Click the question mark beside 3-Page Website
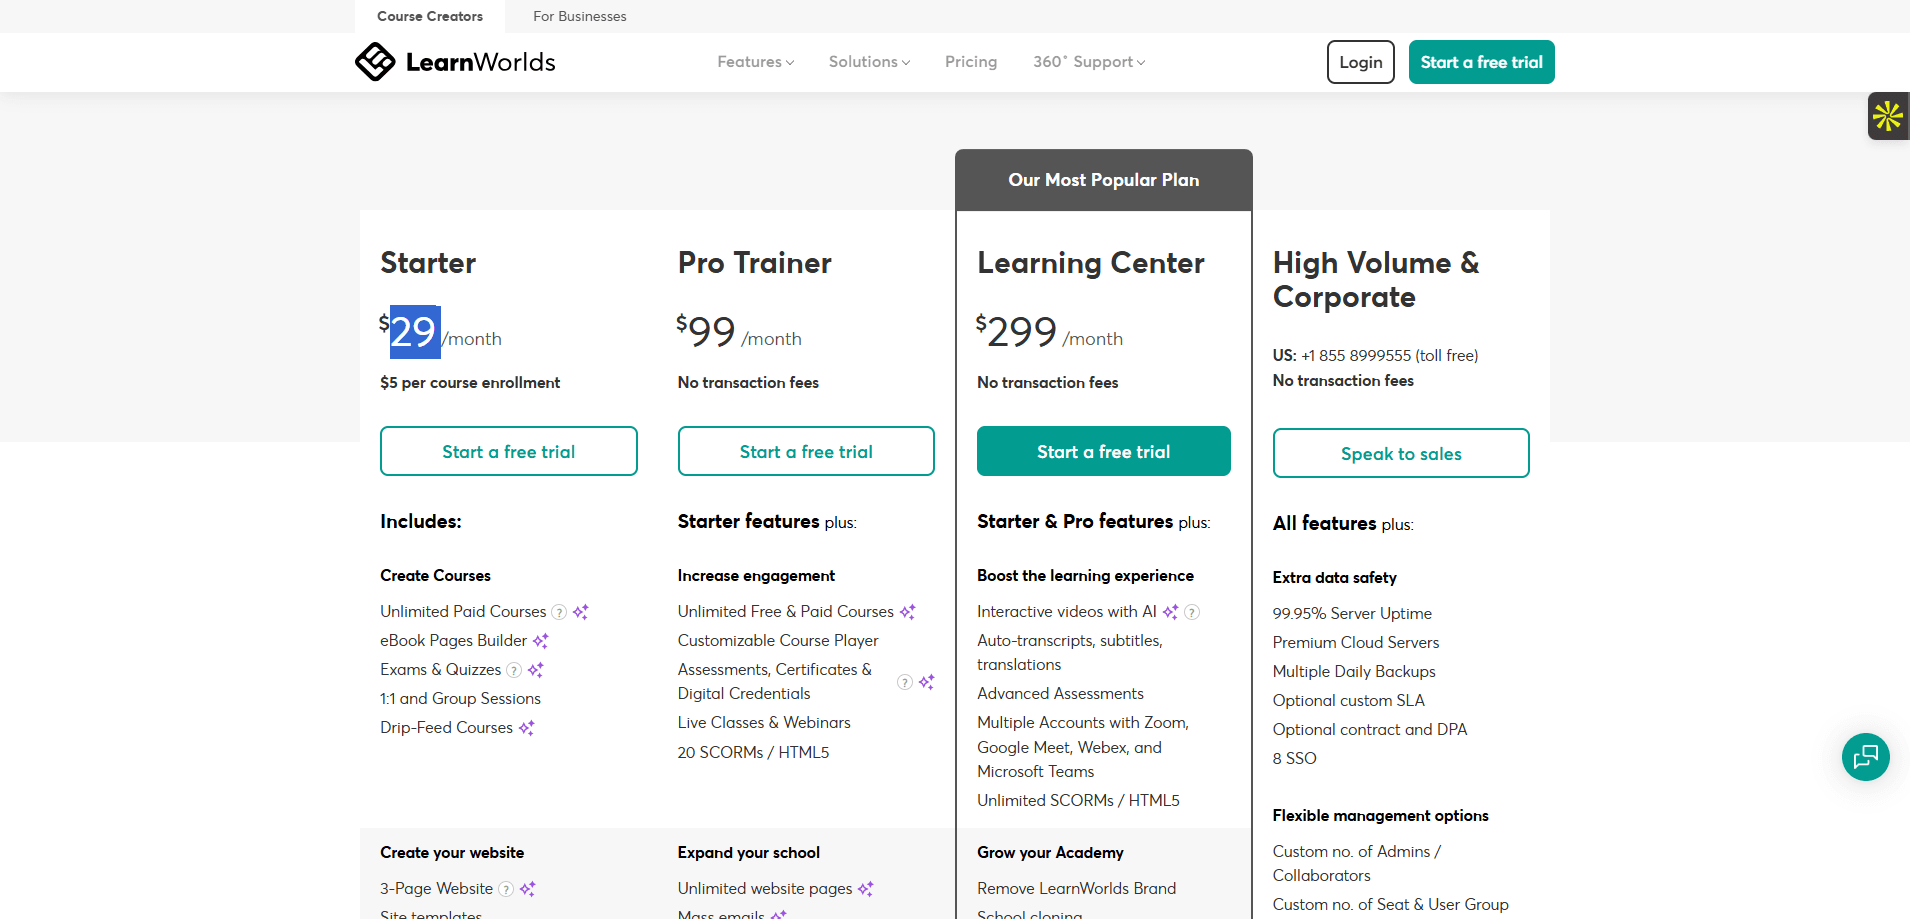This screenshot has width=1910, height=919. pos(506,889)
